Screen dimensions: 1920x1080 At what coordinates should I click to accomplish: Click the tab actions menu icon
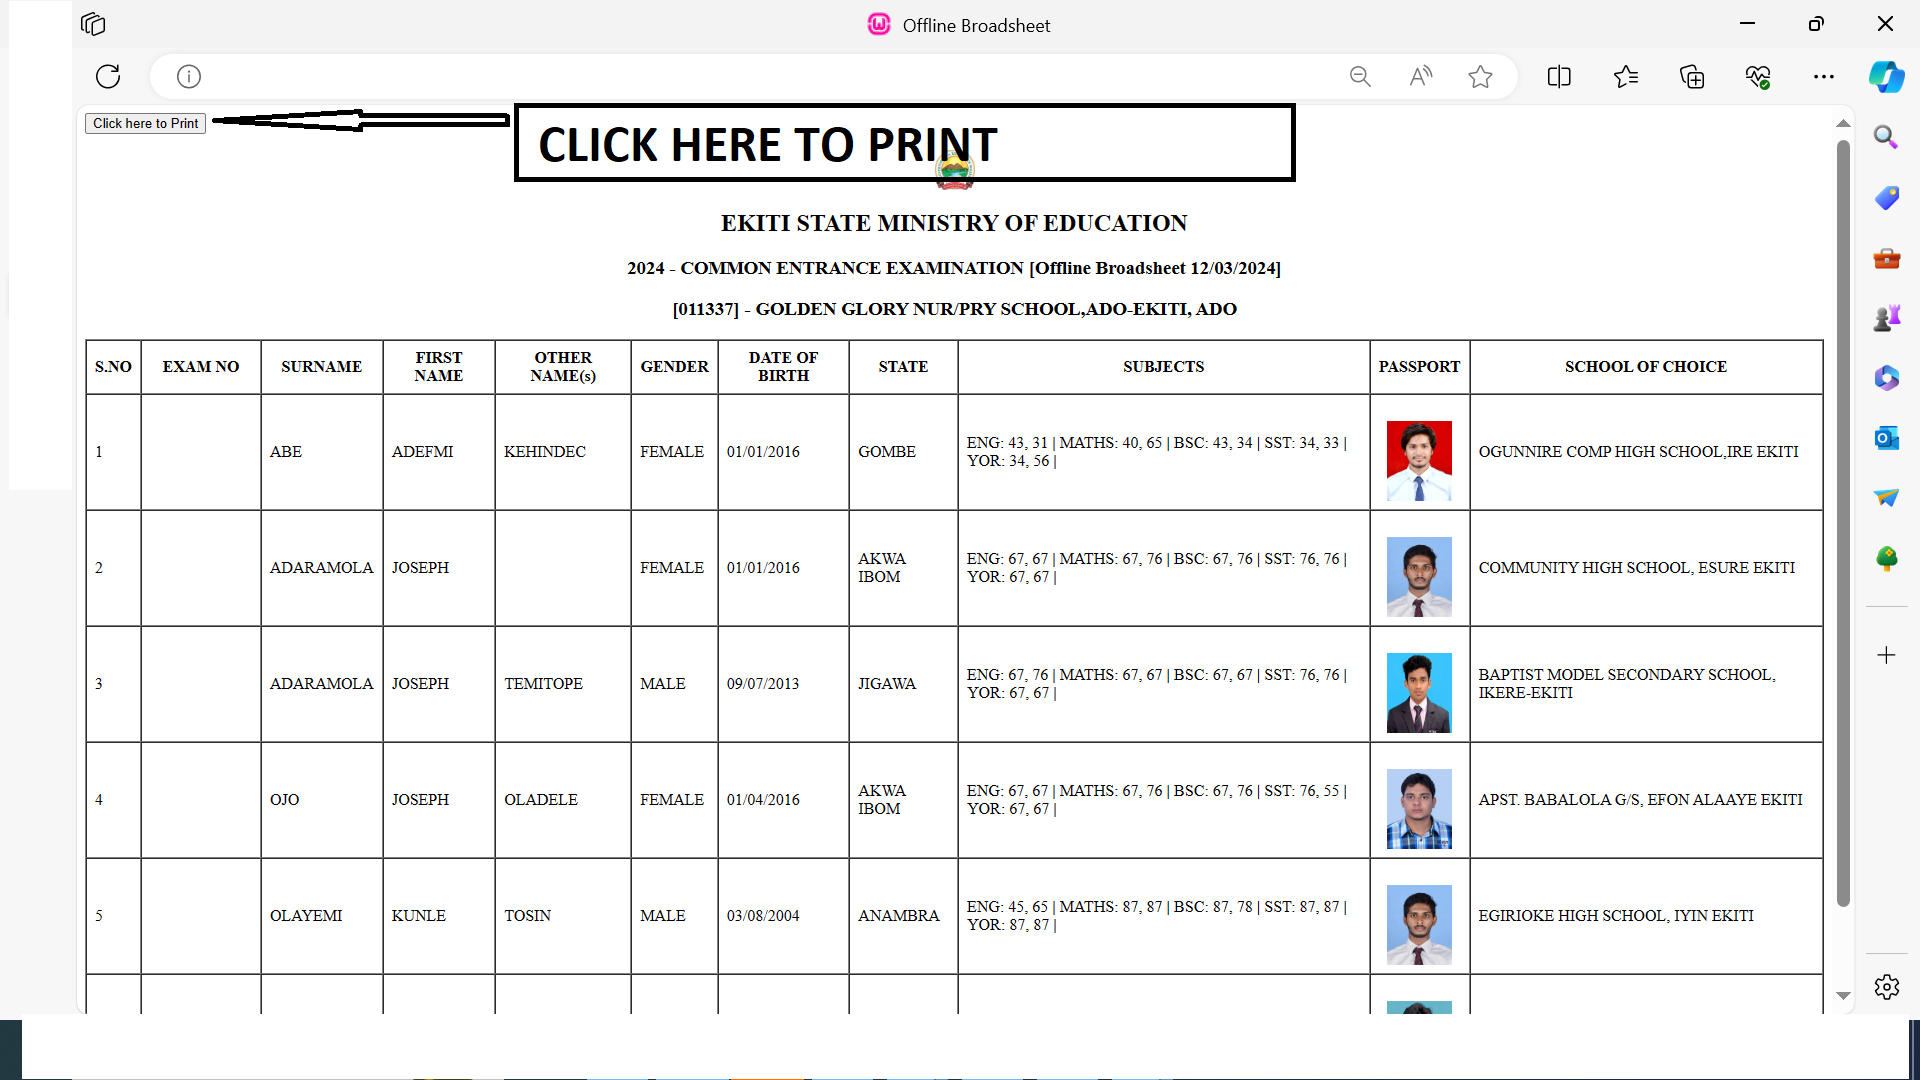pyautogui.click(x=93, y=24)
